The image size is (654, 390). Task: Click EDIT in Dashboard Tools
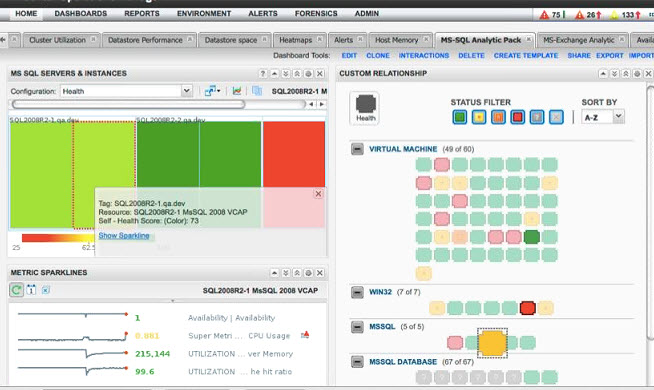pos(349,55)
